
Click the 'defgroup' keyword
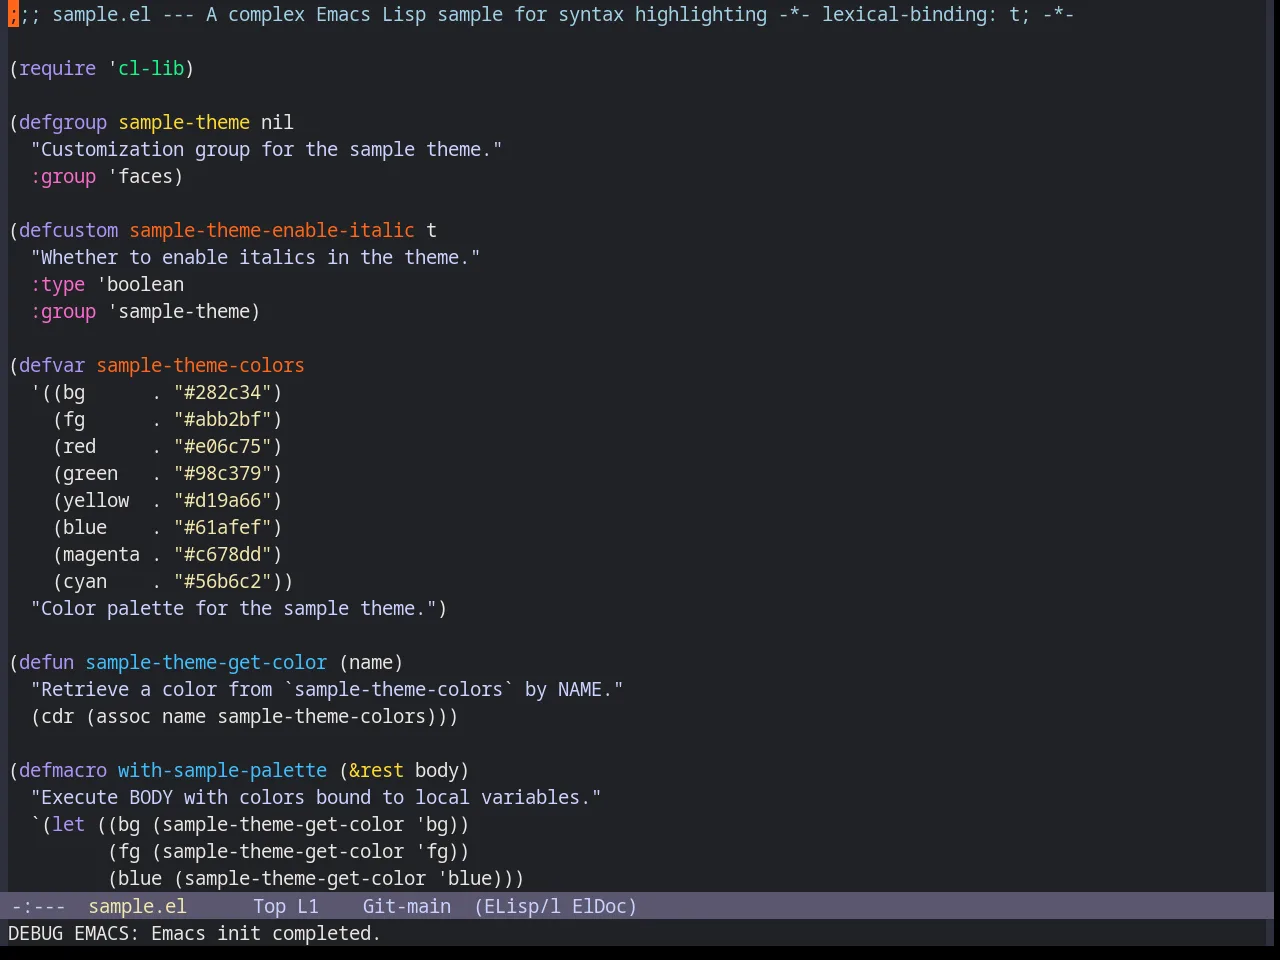pos(63,122)
